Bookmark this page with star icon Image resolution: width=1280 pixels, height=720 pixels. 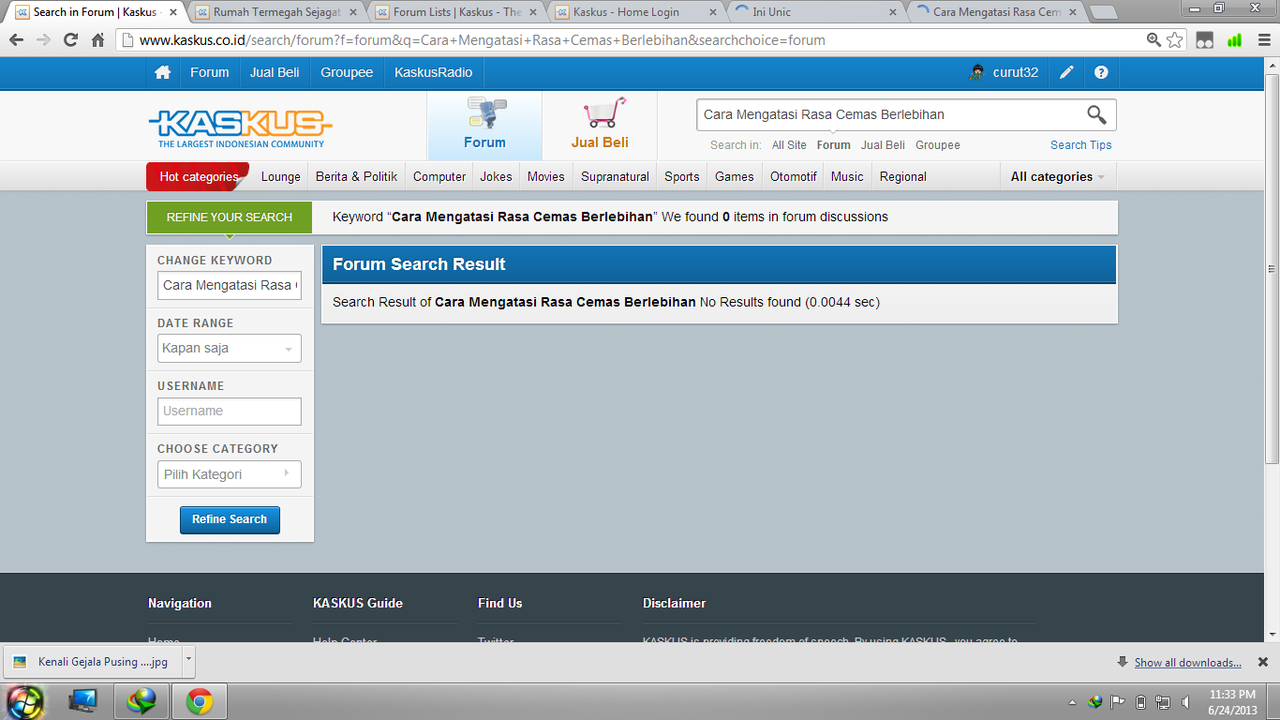pyautogui.click(x=1175, y=40)
